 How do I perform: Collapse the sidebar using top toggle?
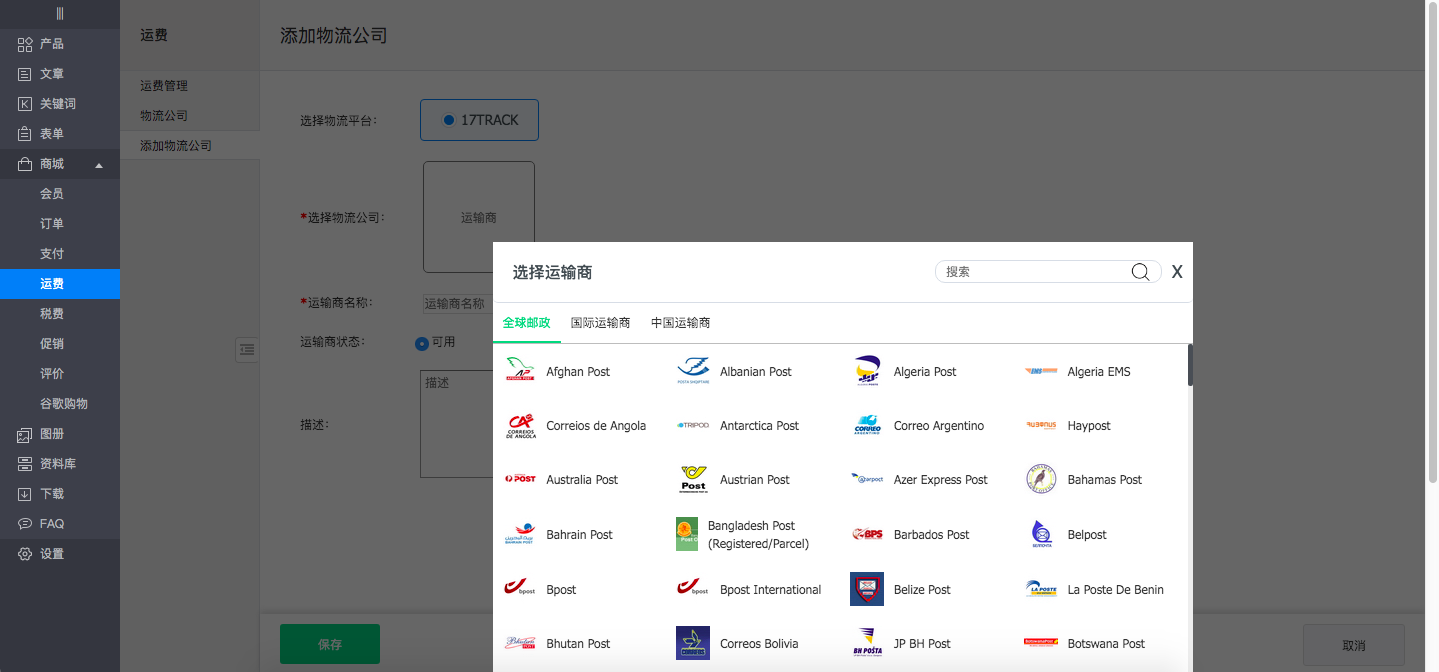tap(59, 14)
